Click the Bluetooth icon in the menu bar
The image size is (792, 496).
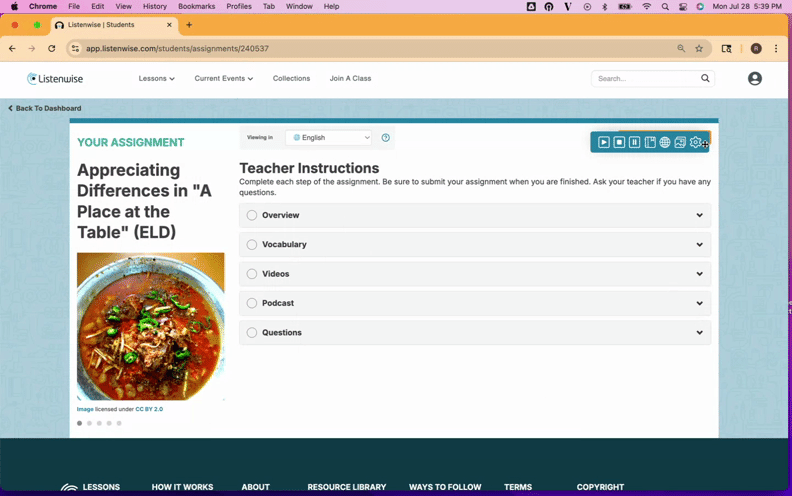(605, 7)
